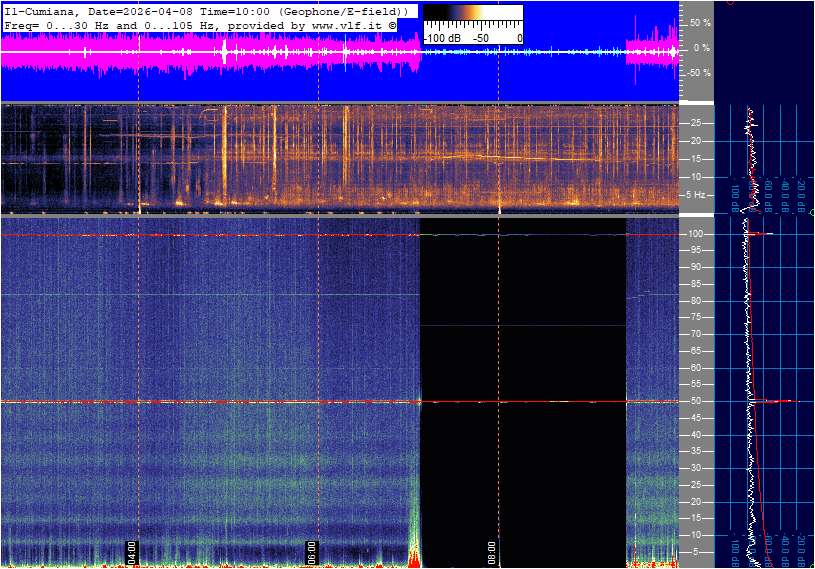The image size is (815, 569).
Task: Click the -100 dB label on color scale
Action: (x=441, y=38)
